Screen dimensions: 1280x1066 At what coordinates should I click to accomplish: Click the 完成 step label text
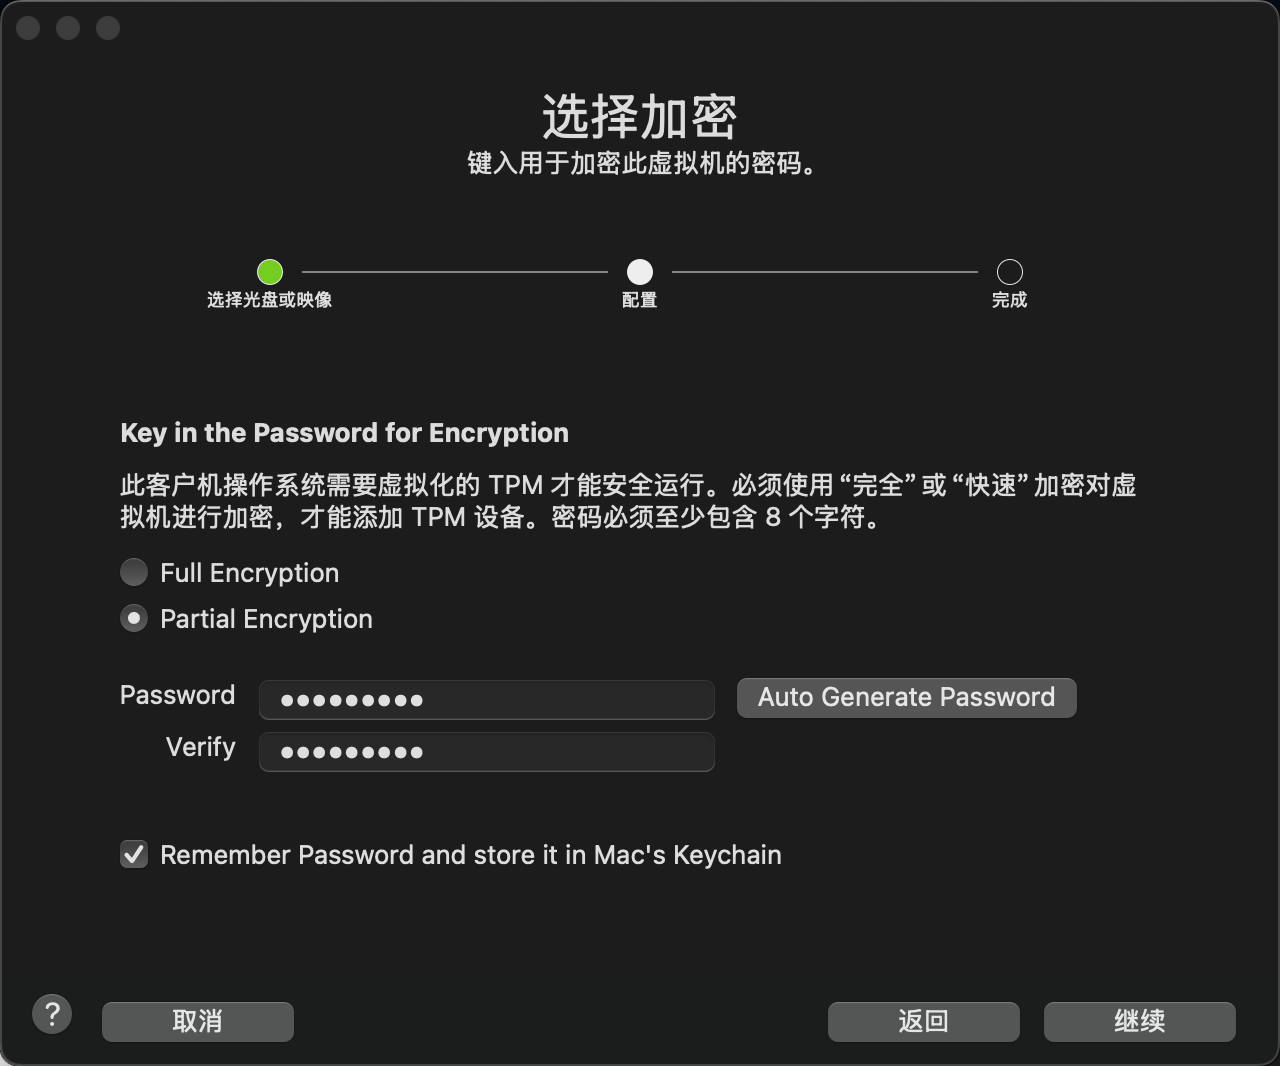(x=1010, y=300)
